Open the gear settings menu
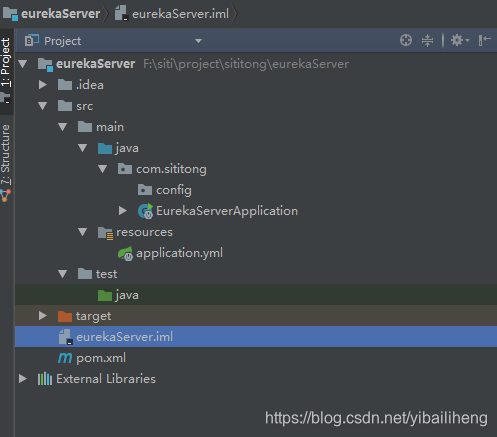 tap(460, 40)
